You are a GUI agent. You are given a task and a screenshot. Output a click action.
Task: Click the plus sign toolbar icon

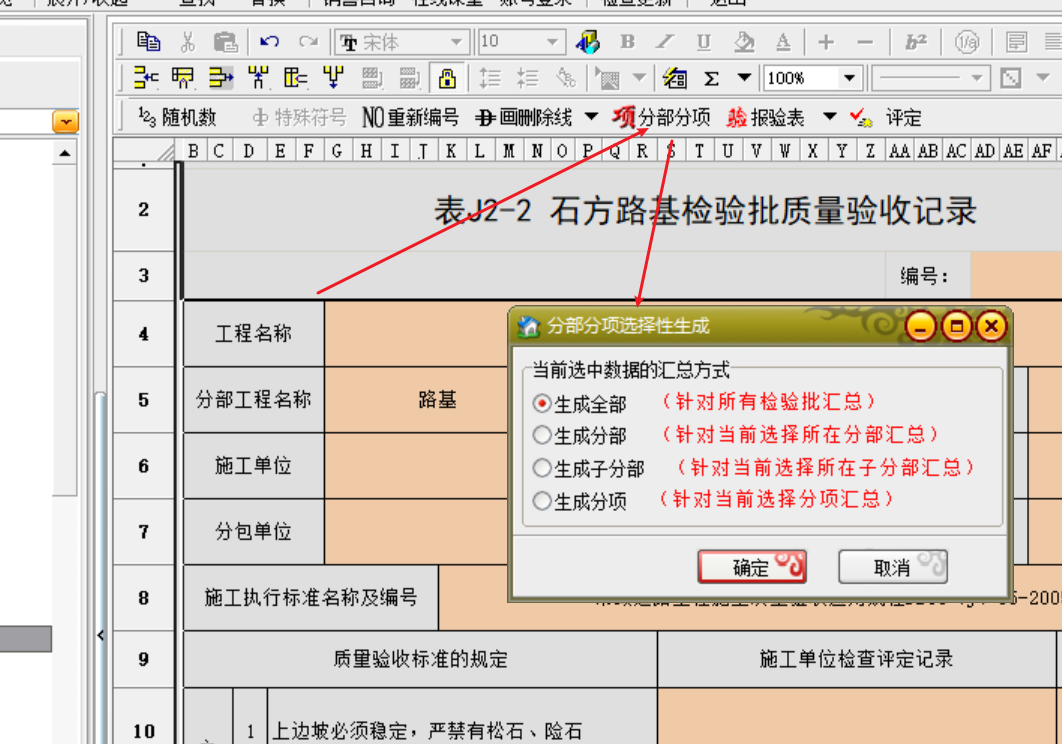tap(826, 42)
